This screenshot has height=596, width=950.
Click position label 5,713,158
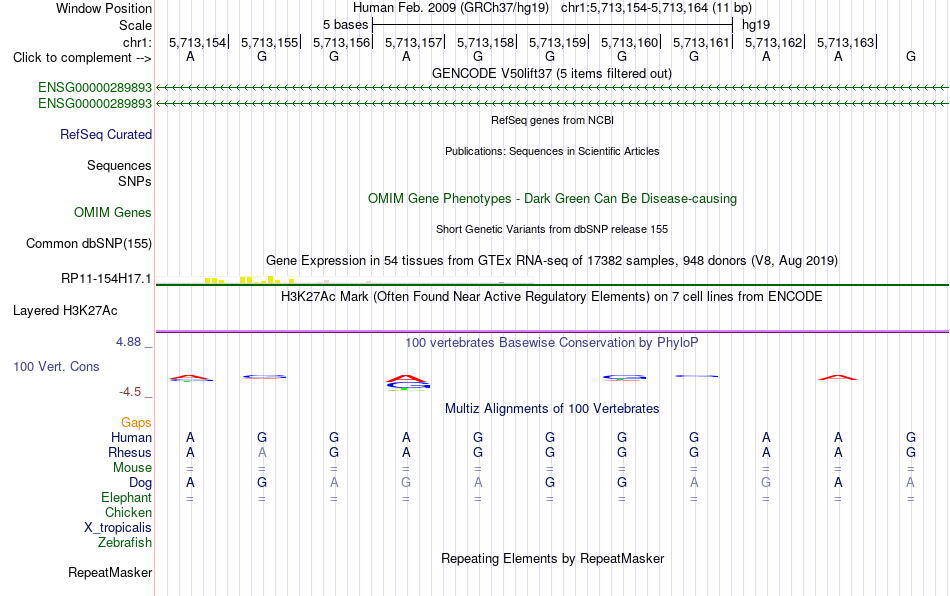(485, 42)
